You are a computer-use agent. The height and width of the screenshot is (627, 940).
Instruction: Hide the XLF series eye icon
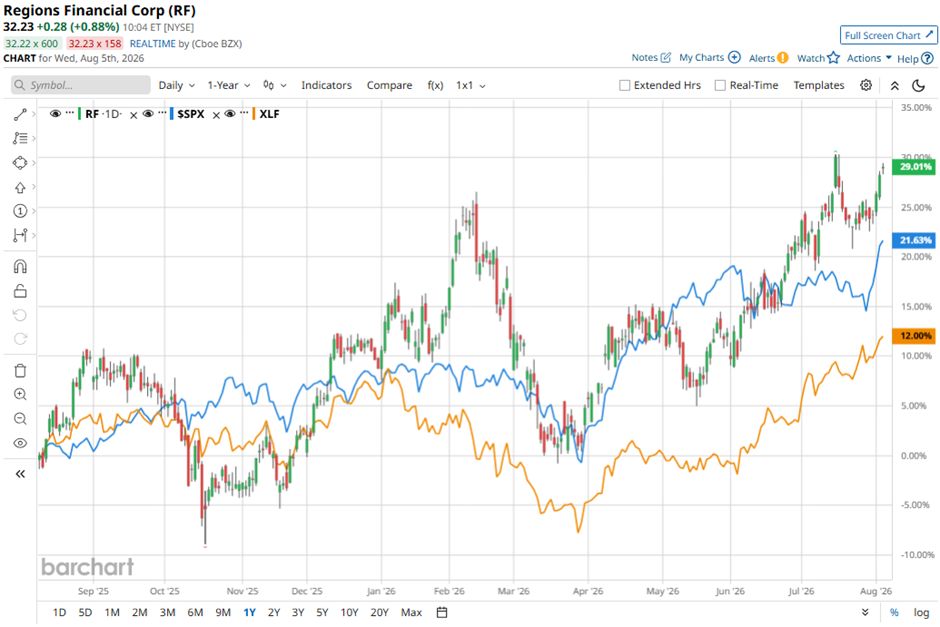pos(230,114)
